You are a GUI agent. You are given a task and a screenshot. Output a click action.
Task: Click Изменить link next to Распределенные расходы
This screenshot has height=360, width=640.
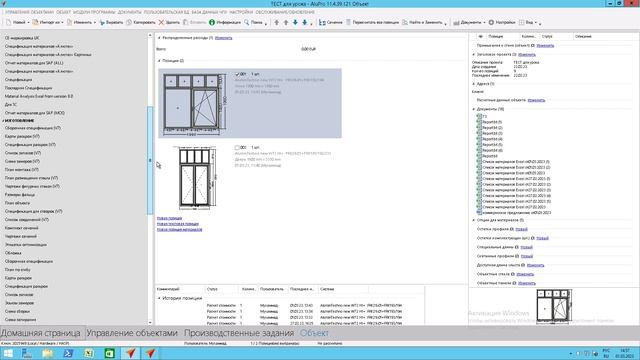coord(223,38)
